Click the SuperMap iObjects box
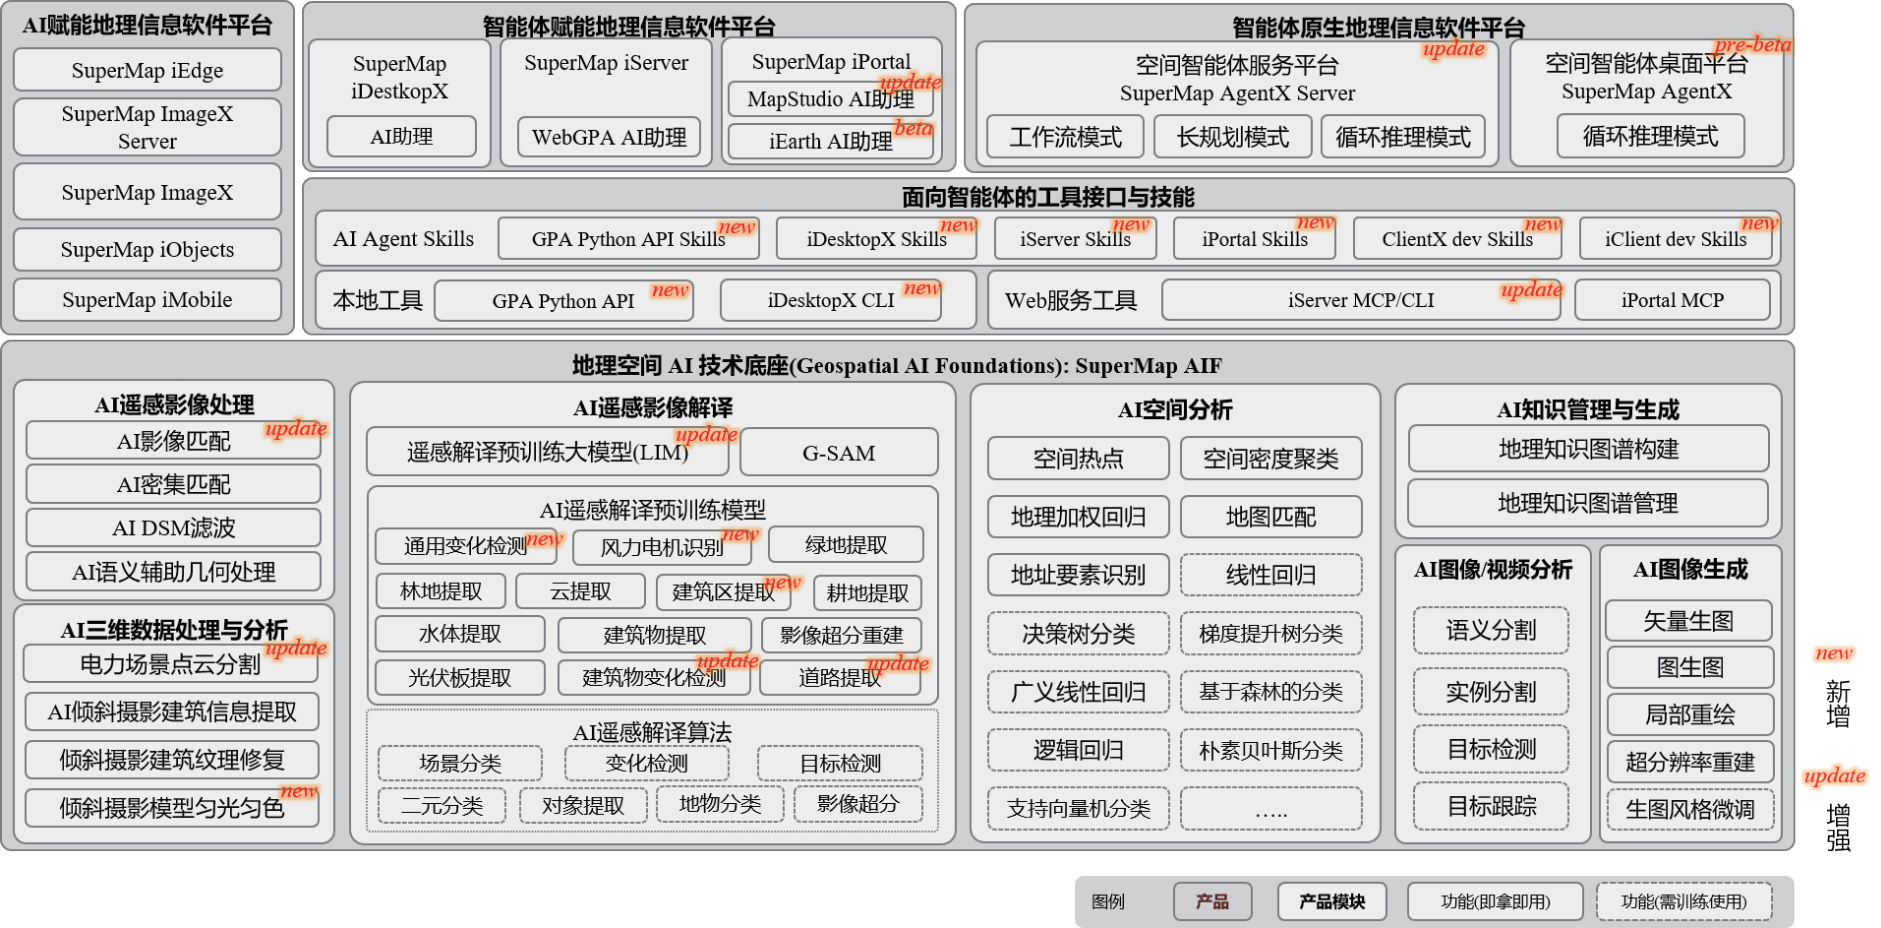Screen dimensions: 1881x928 tap(147, 250)
